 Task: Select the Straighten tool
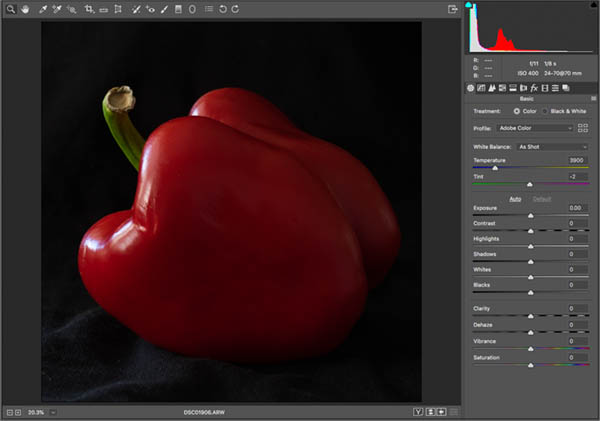(104, 10)
